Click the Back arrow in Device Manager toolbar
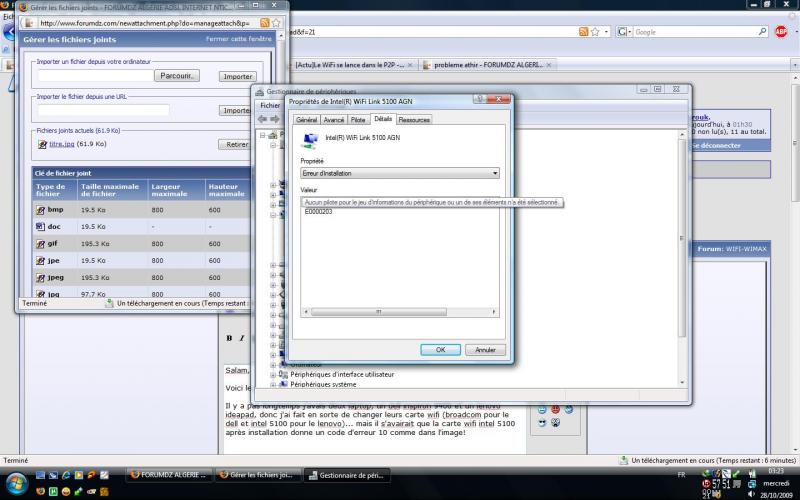800x500 pixels. [262, 119]
